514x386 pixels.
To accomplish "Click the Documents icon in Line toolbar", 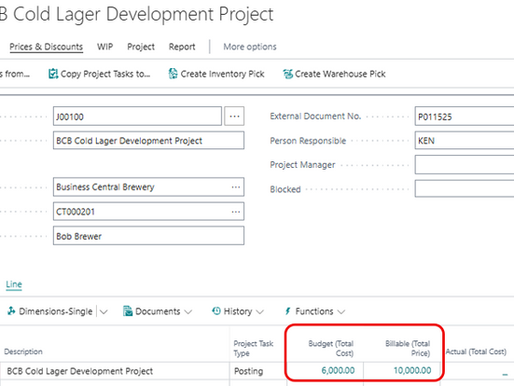I will tap(128, 311).
